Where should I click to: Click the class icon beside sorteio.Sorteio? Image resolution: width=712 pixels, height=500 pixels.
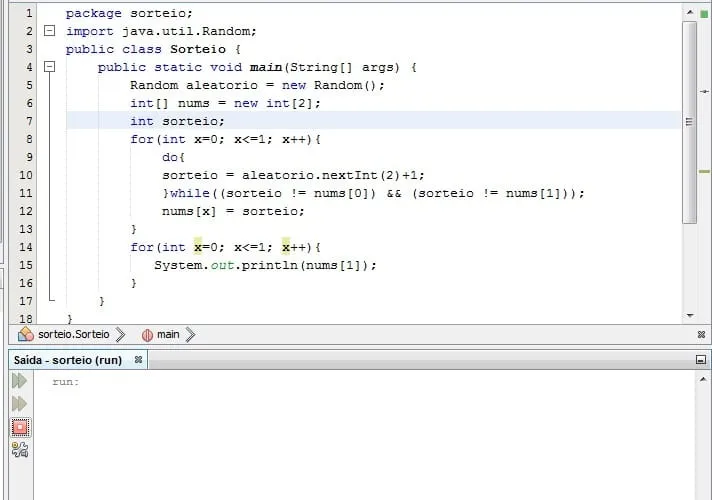coord(26,334)
